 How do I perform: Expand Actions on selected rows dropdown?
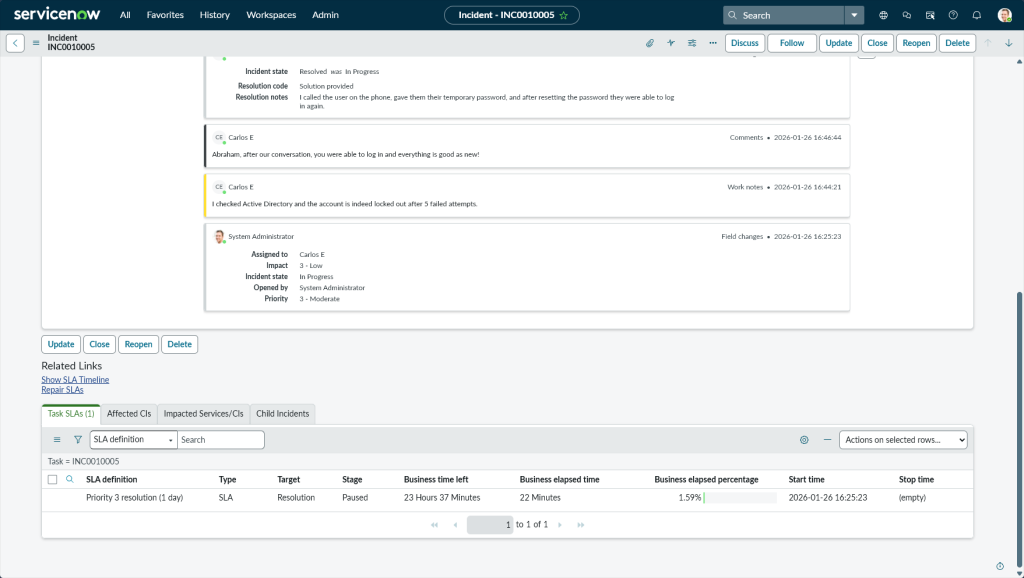tap(903, 439)
